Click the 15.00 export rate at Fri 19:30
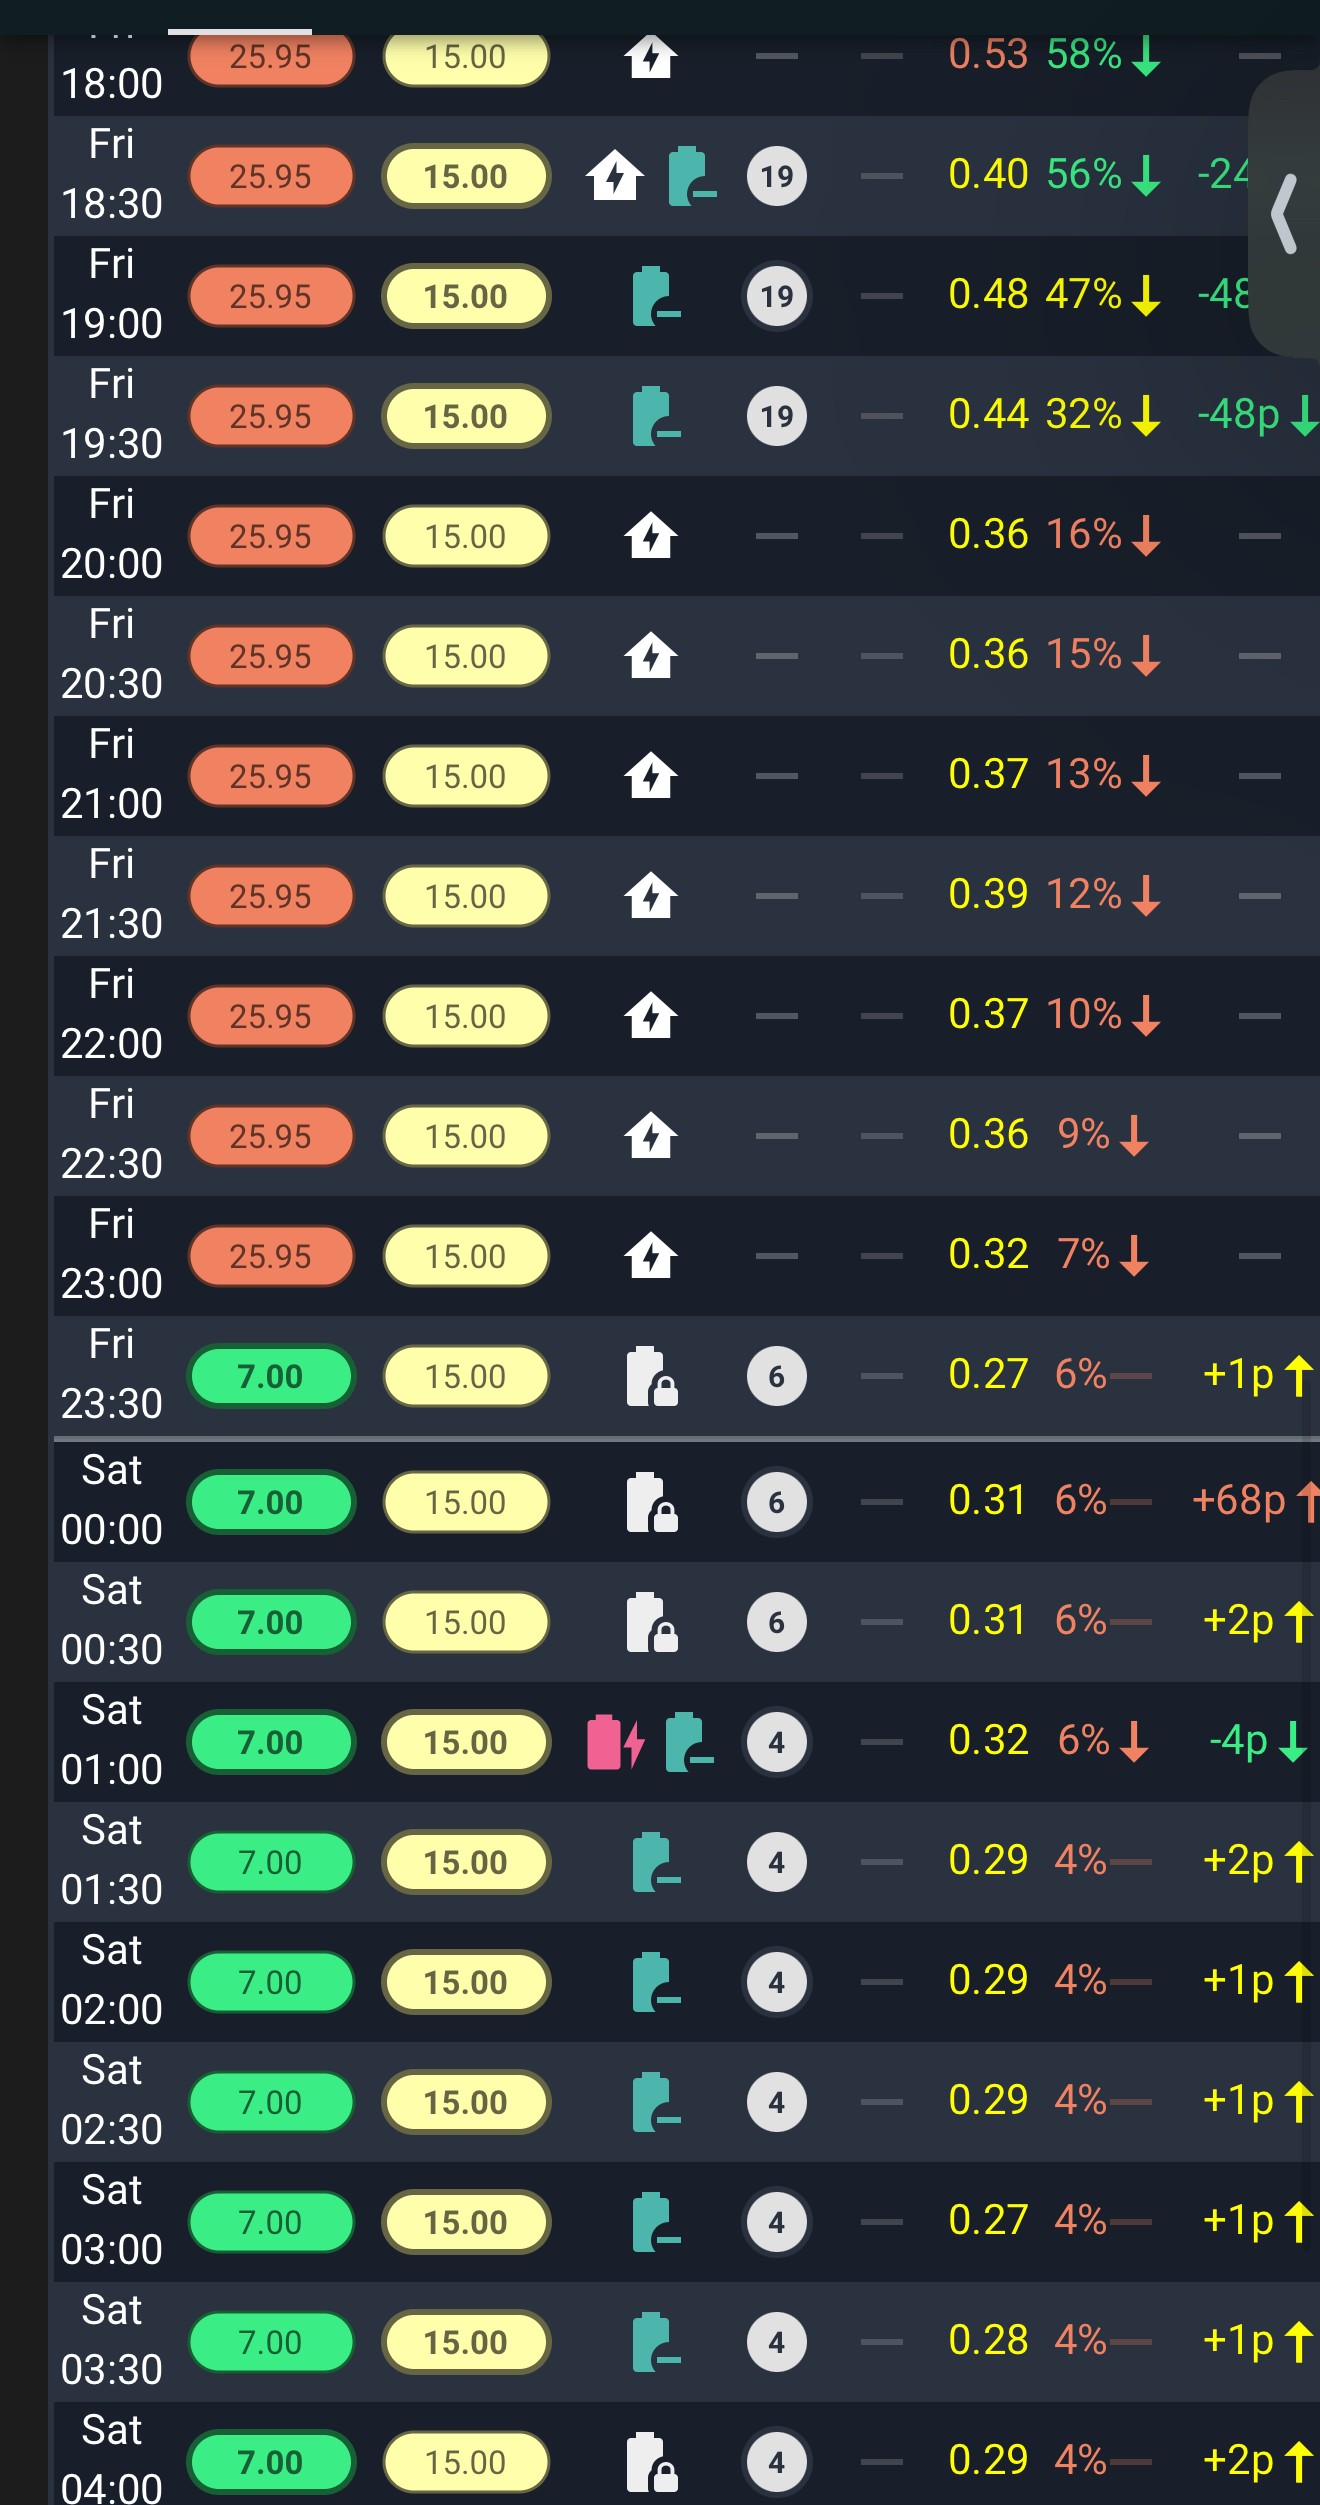1320x2505 pixels. click(466, 416)
